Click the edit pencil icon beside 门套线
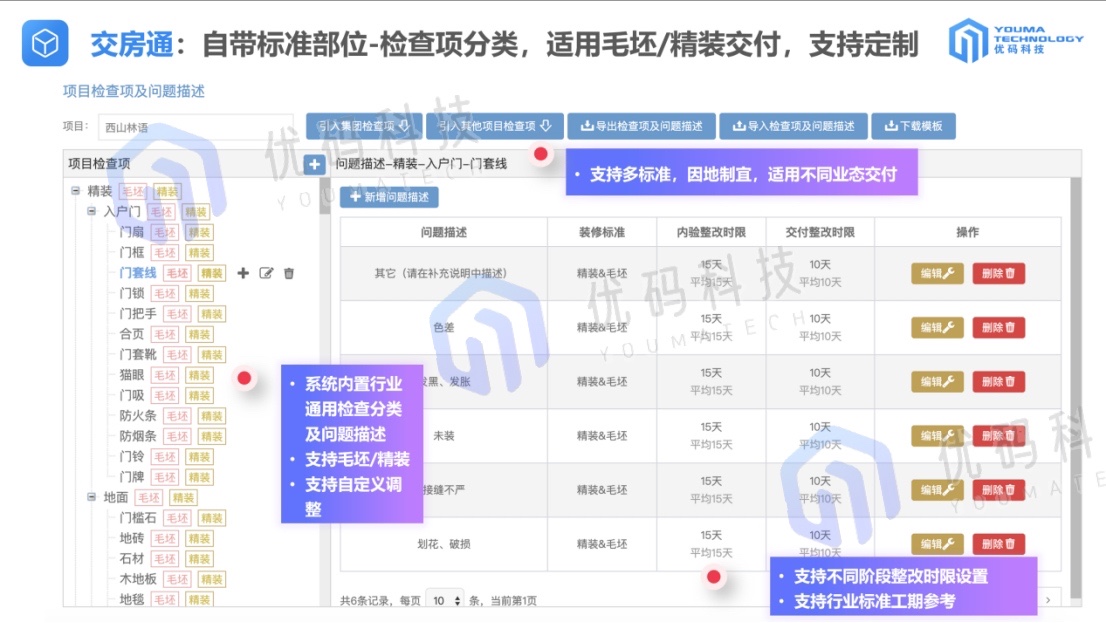 [x=266, y=273]
